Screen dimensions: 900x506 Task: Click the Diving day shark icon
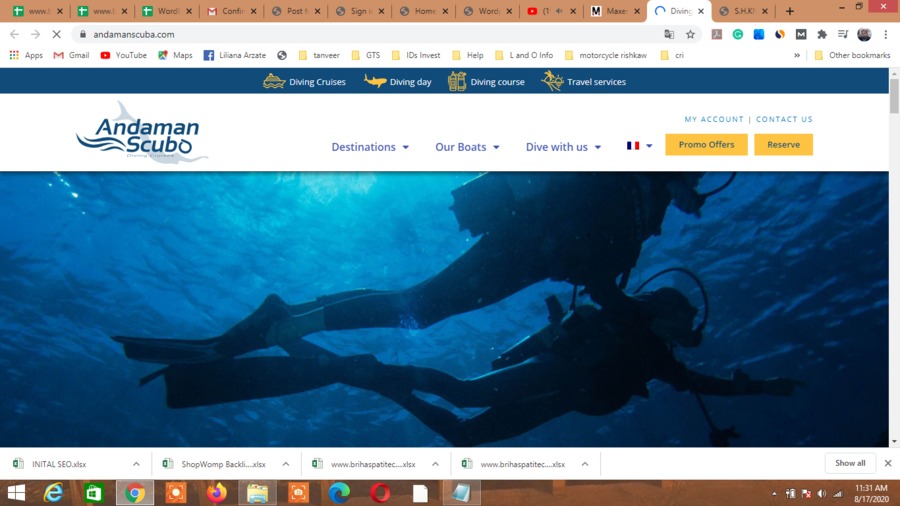coord(375,81)
